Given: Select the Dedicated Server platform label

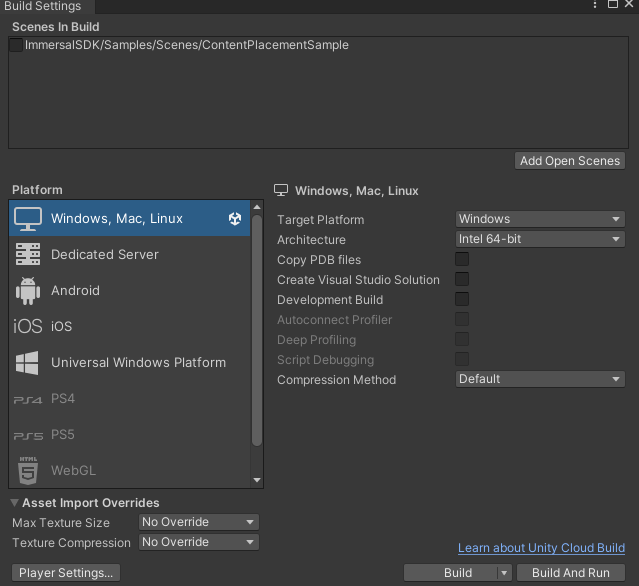Looking at the screenshot, I should 105,255.
